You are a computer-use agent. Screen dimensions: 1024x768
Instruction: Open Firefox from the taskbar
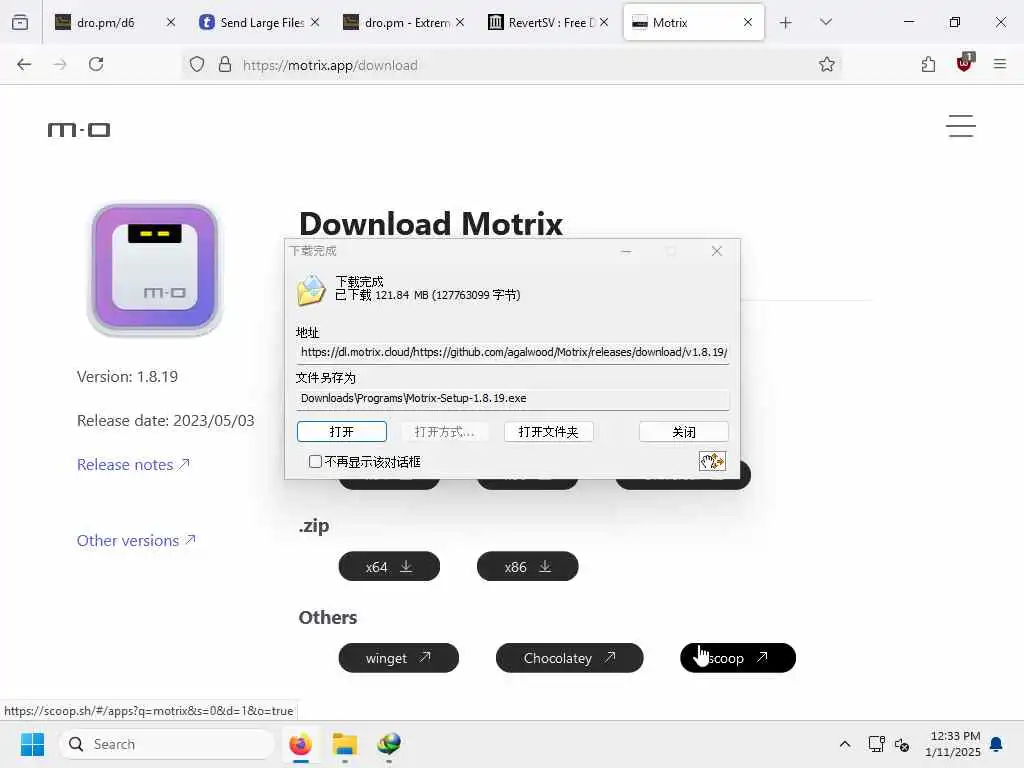pyautogui.click(x=300, y=744)
